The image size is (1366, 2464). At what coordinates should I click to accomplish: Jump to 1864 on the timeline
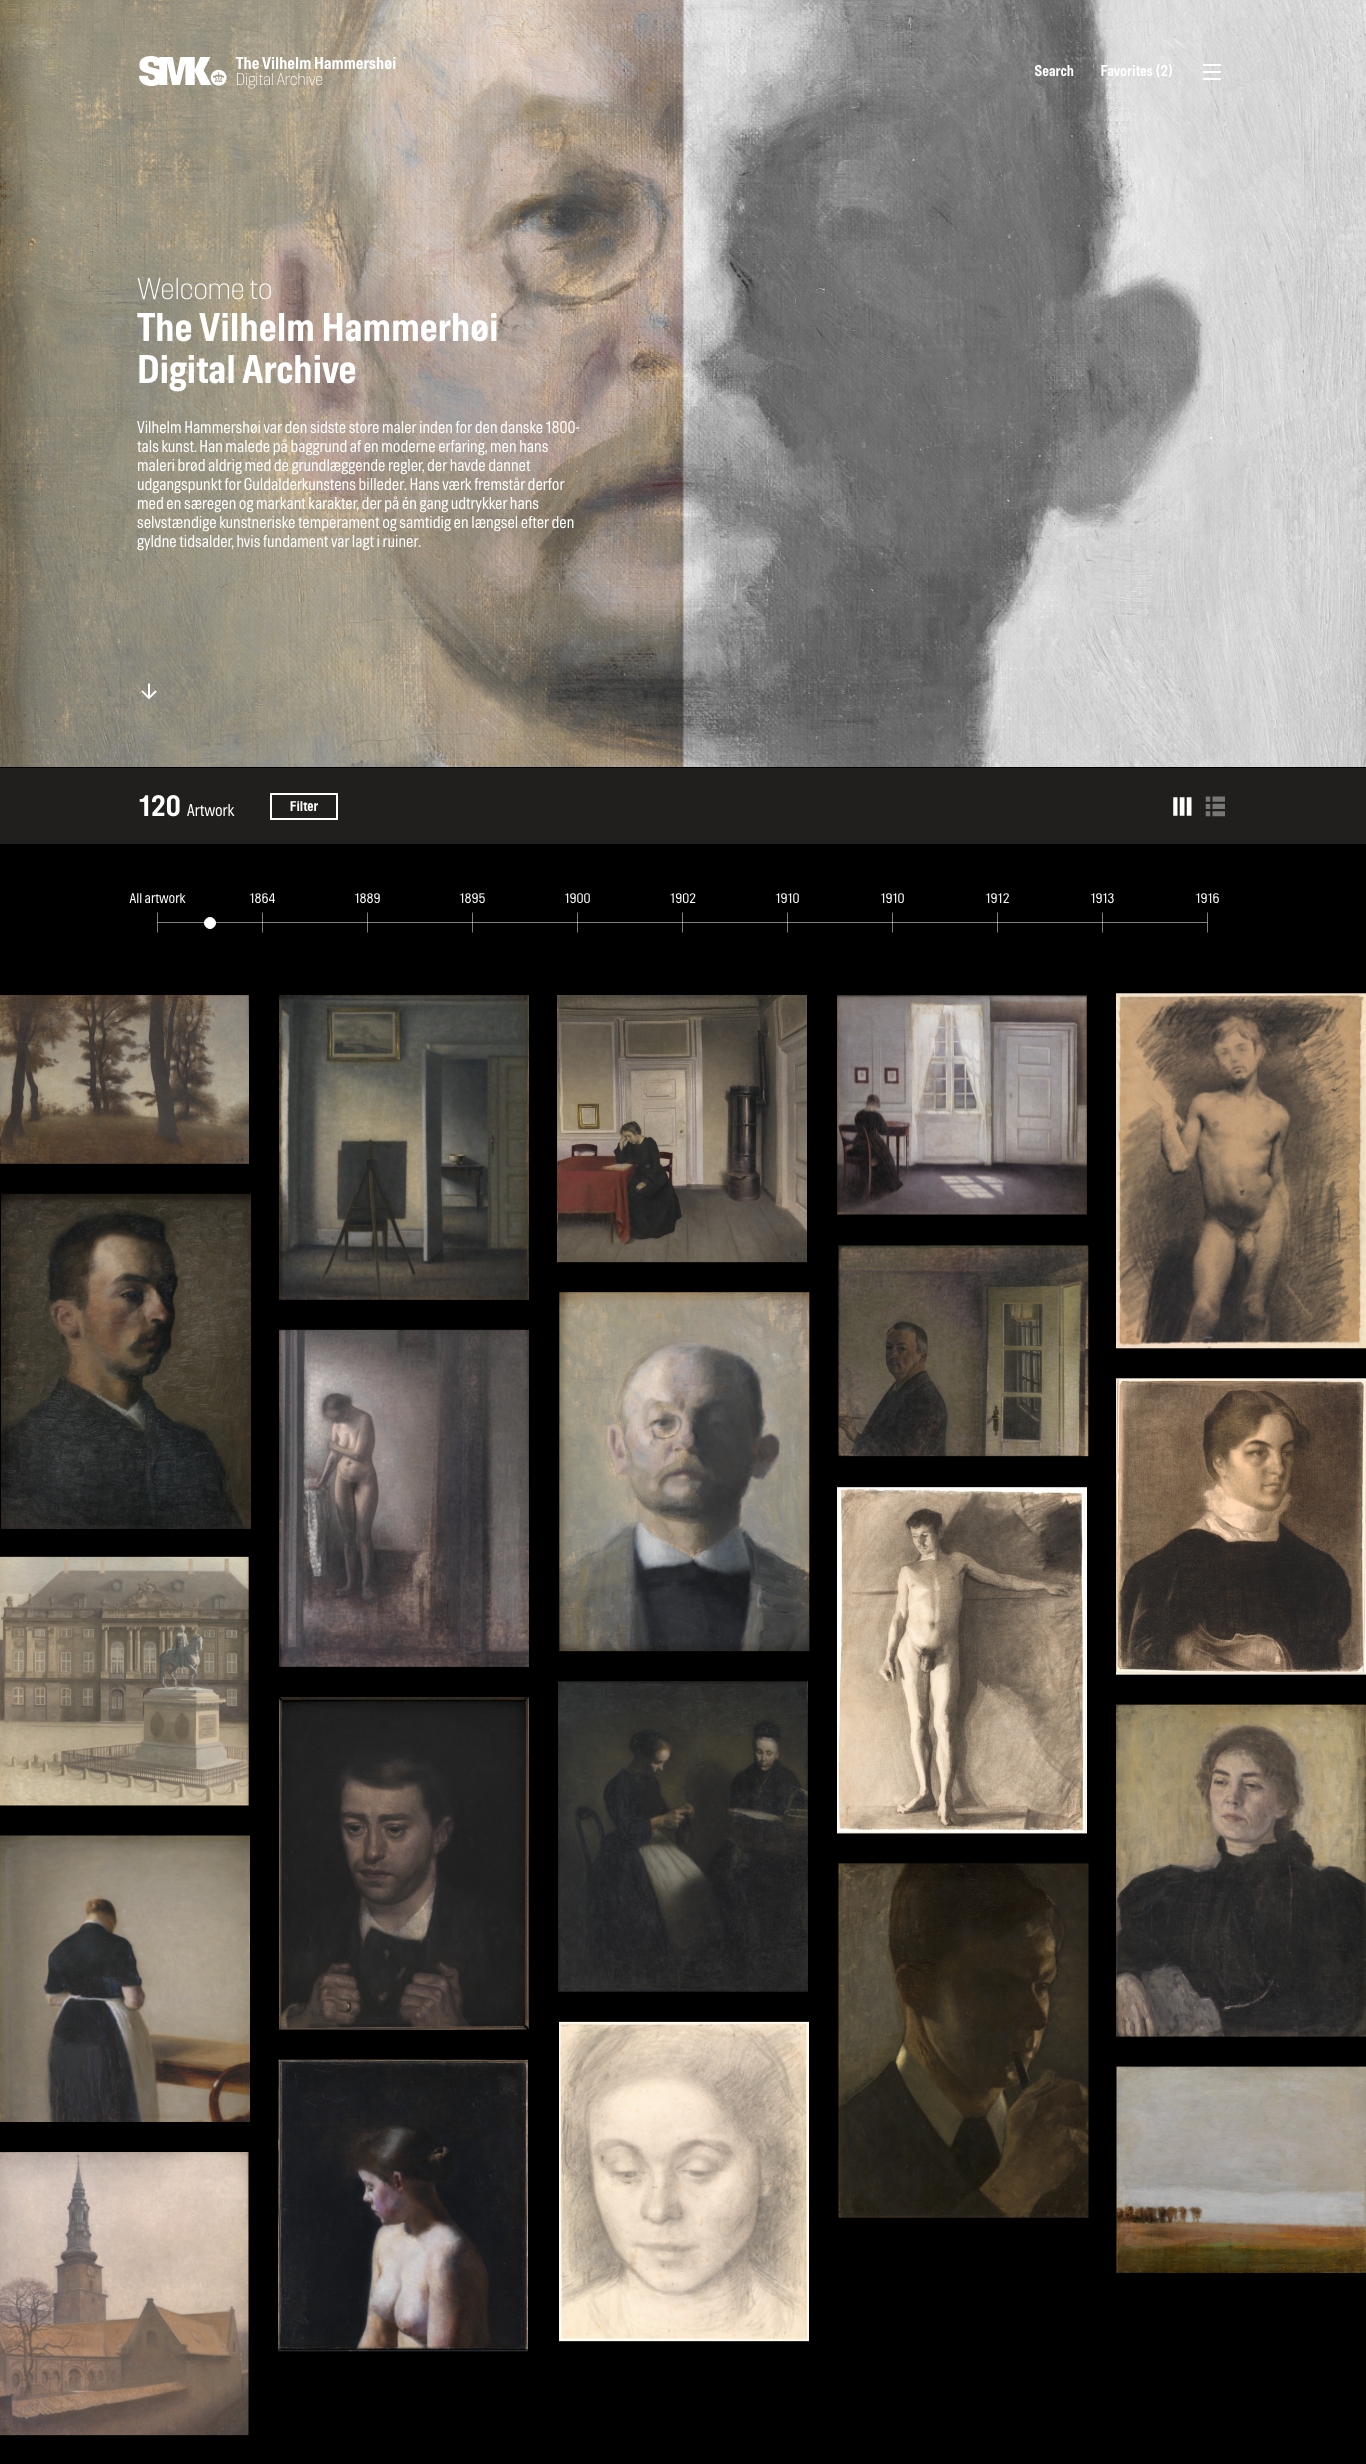point(262,898)
